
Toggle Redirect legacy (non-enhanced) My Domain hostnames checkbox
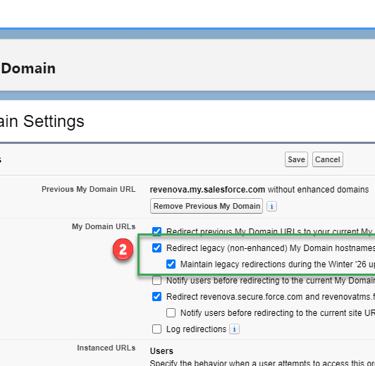tap(157, 248)
